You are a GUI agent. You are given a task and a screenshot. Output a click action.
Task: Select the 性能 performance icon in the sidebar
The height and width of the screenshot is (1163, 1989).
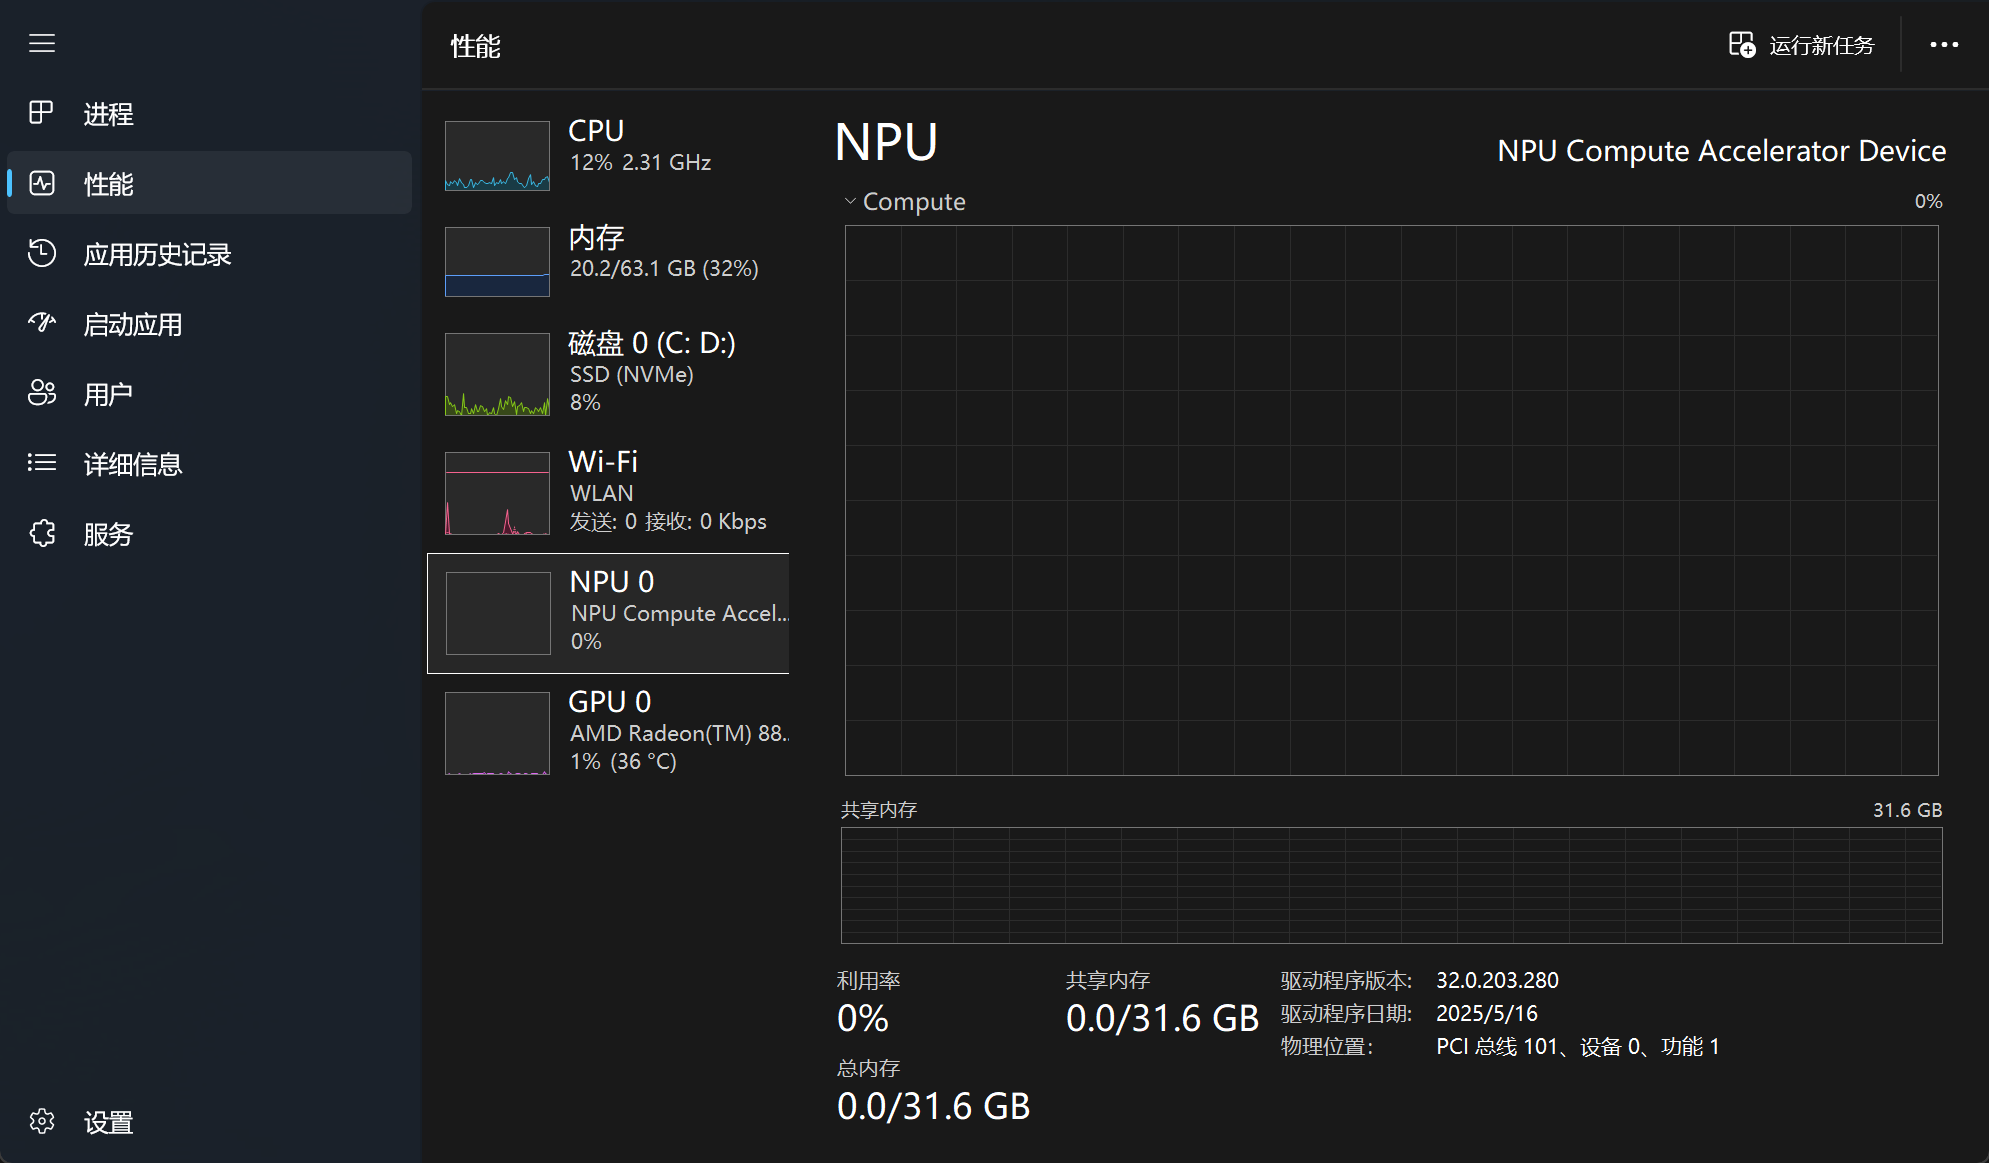pos(42,183)
